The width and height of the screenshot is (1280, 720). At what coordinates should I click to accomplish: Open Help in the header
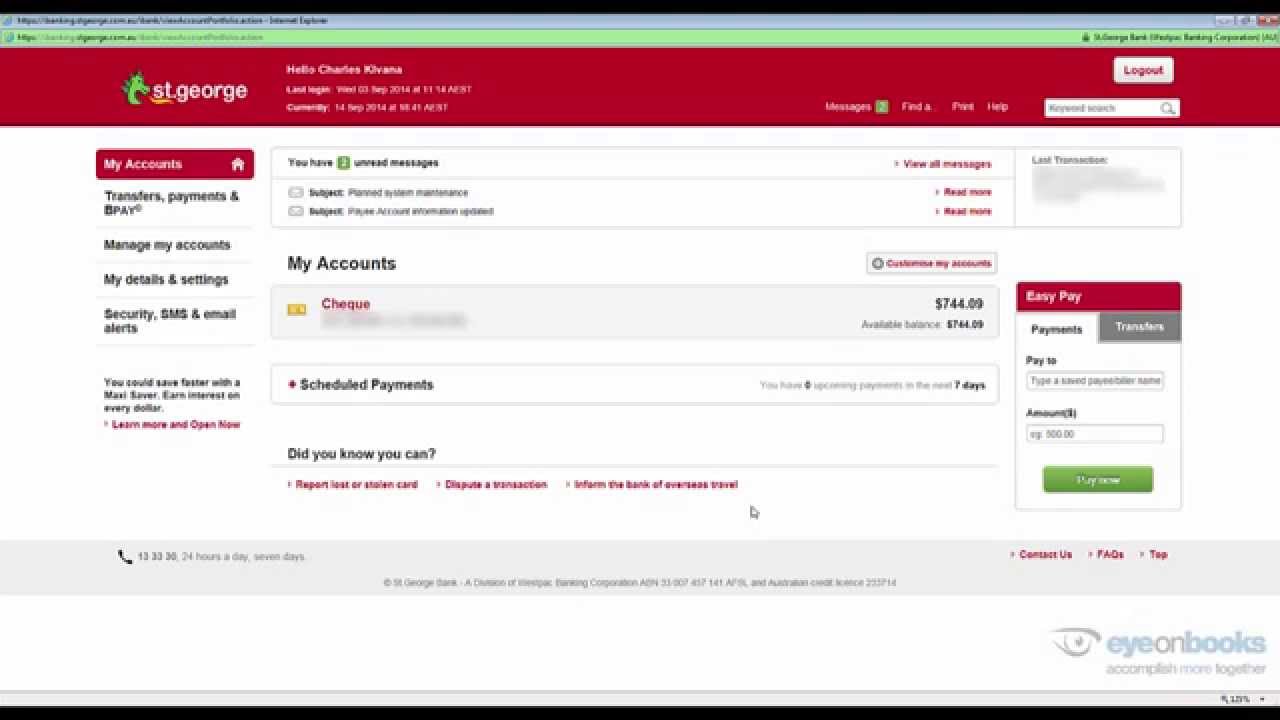click(x=998, y=107)
